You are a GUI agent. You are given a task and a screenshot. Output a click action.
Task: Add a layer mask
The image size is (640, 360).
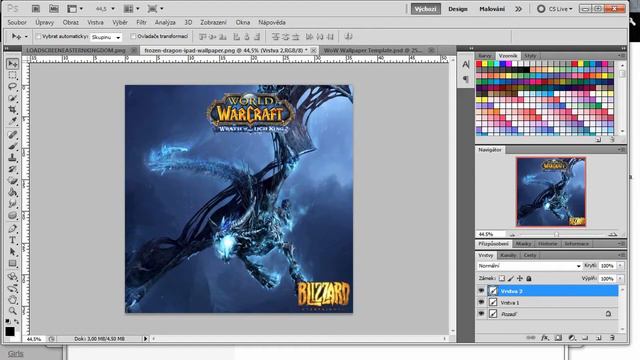(558, 338)
